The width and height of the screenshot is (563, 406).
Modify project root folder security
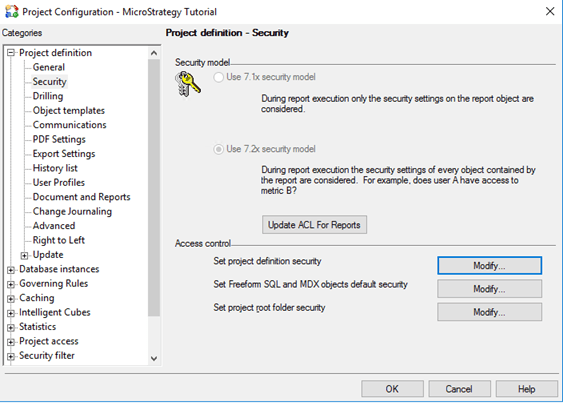pyautogui.click(x=489, y=312)
